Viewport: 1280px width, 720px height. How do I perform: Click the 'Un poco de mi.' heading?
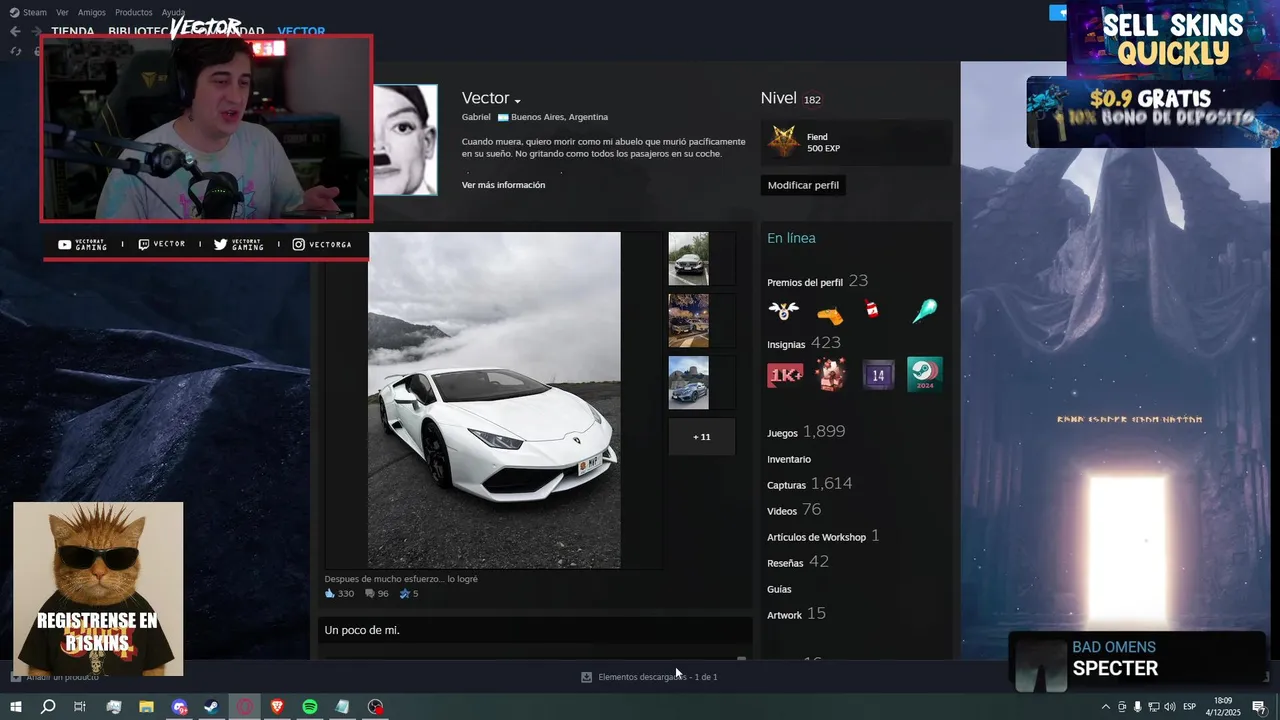tap(362, 630)
